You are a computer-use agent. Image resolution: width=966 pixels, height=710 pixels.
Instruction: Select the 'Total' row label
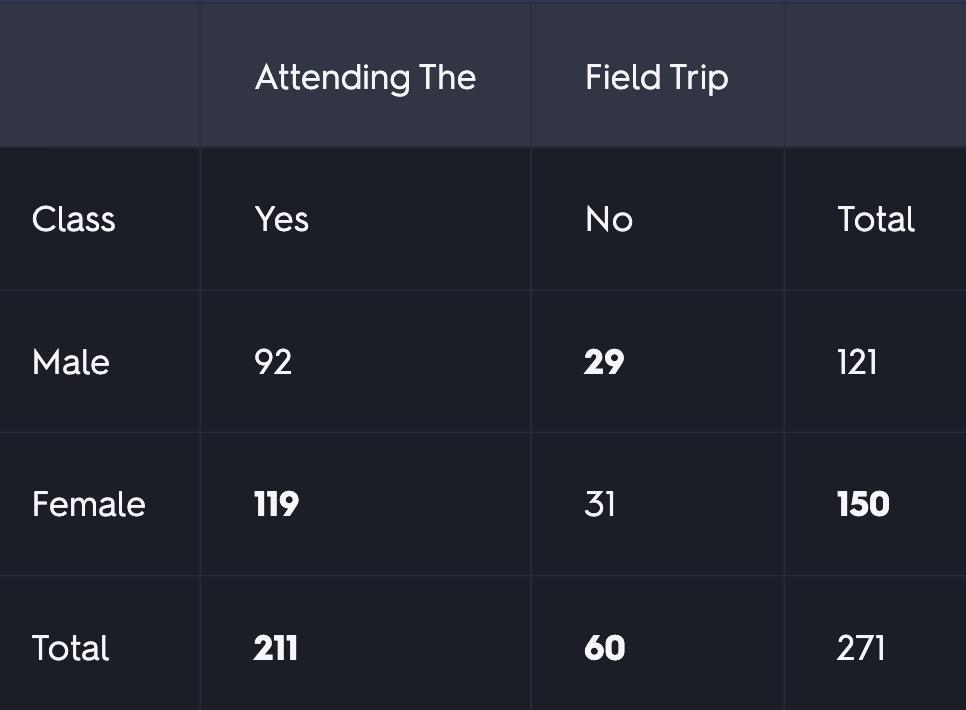click(70, 648)
